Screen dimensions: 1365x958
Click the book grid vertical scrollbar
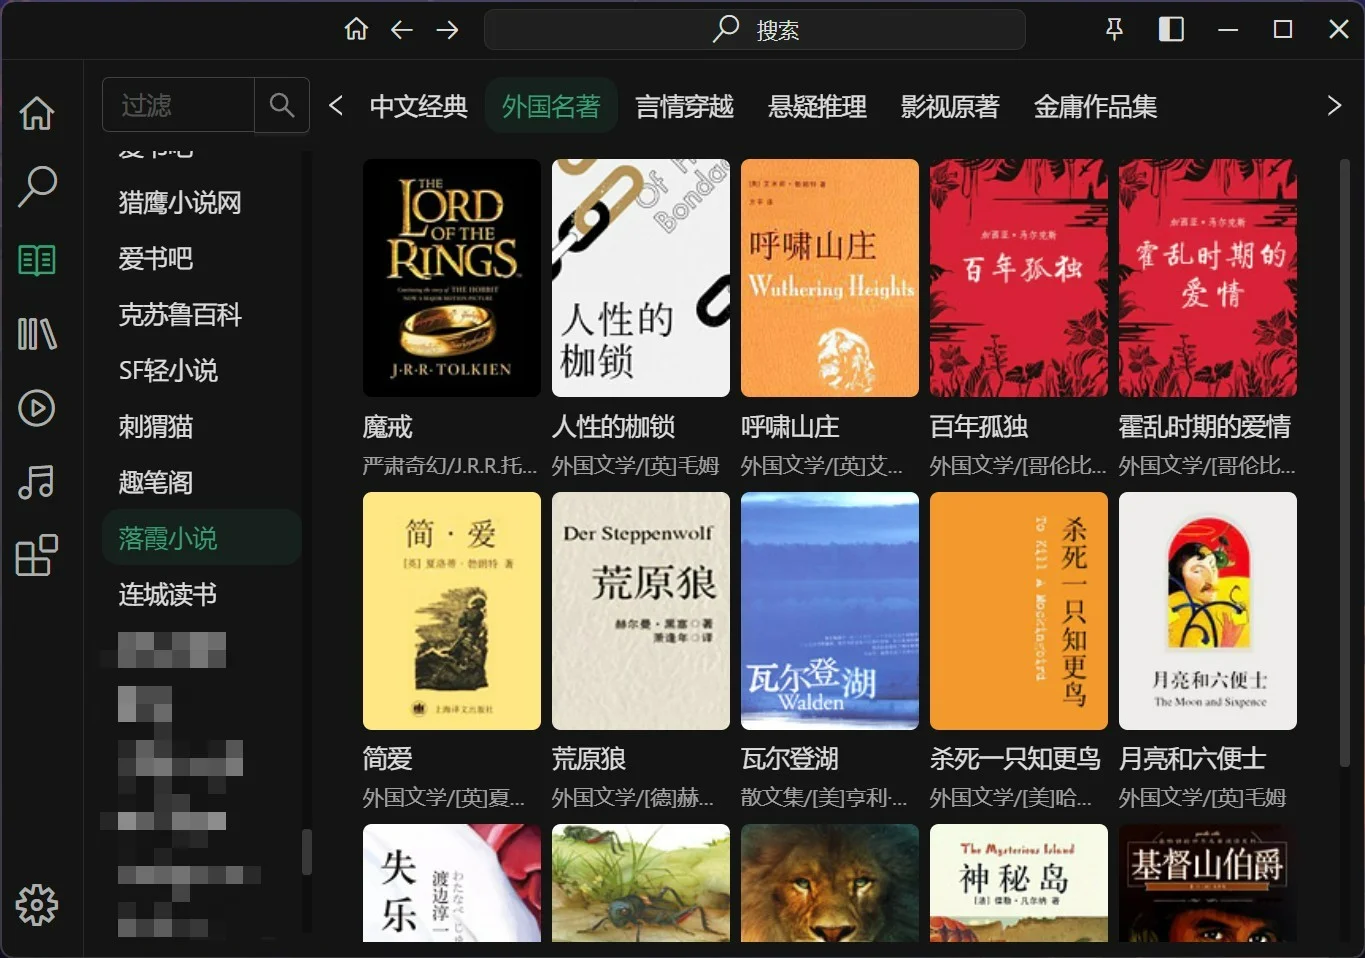[1344, 463]
